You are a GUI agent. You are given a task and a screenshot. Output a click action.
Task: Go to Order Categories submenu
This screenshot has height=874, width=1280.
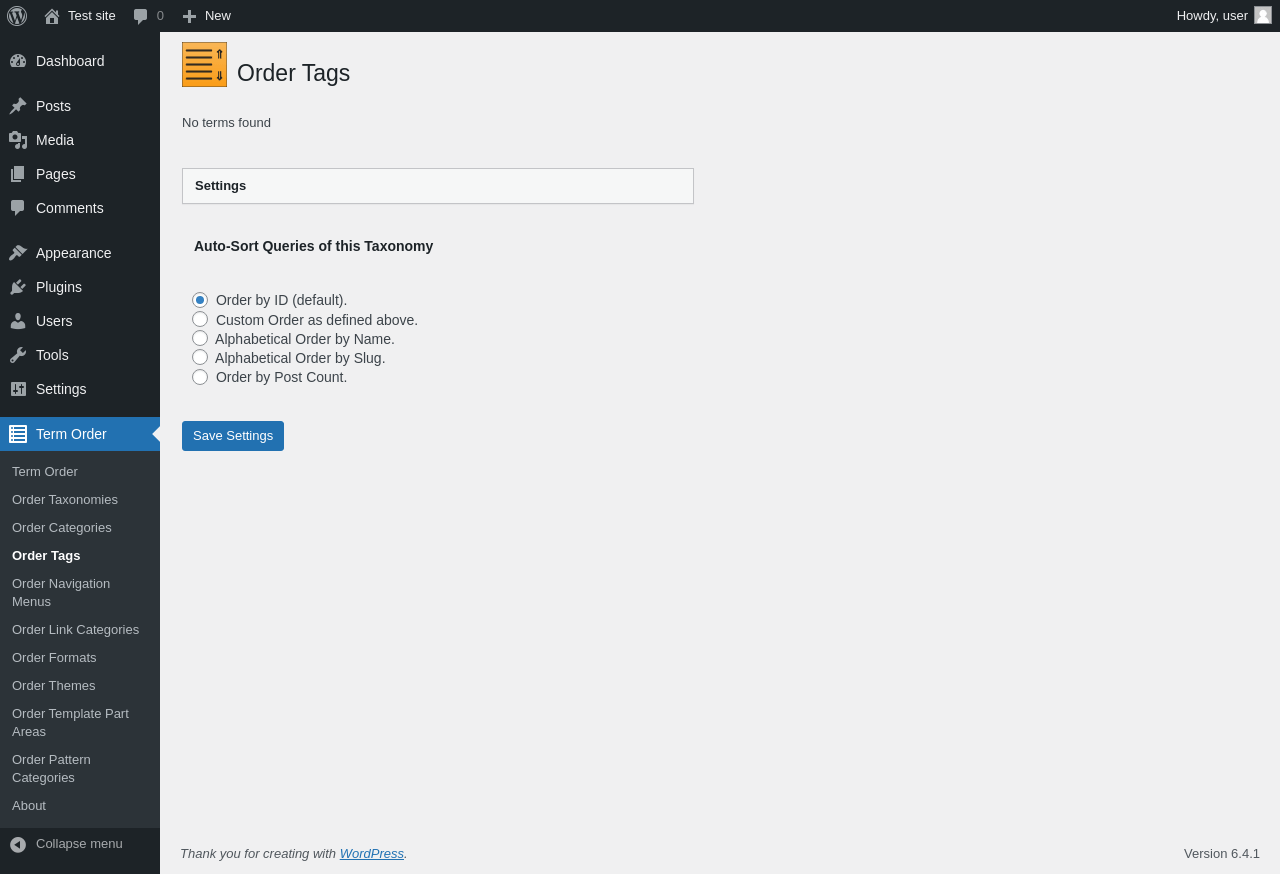(x=62, y=528)
